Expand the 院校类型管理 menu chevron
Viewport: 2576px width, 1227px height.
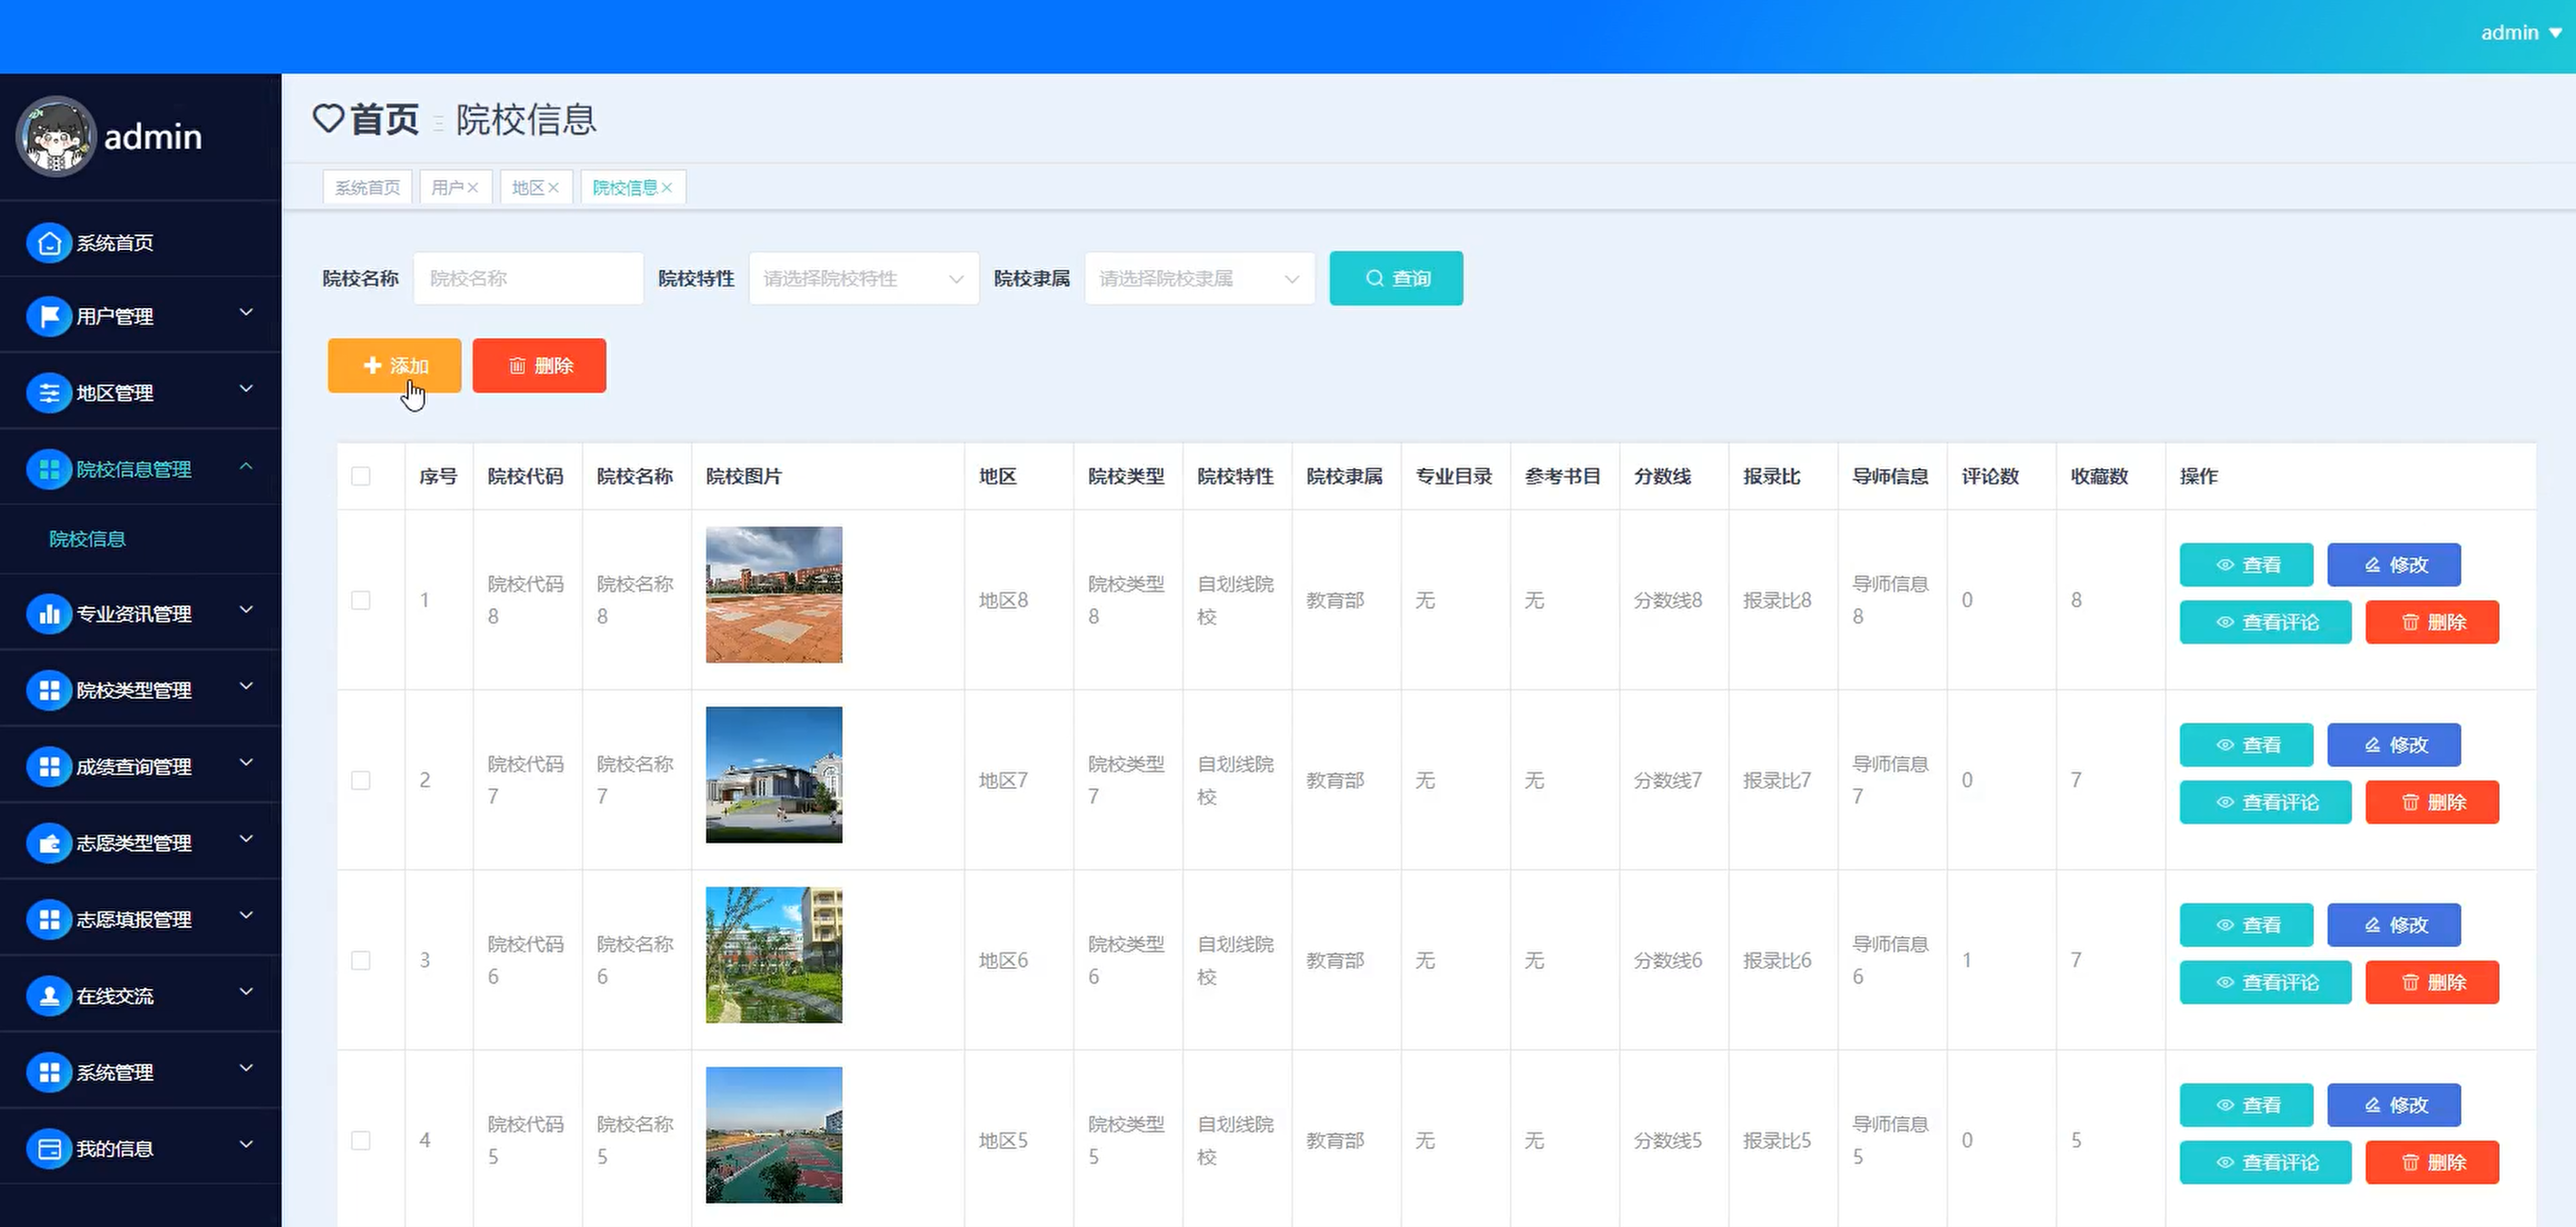[x=246, y=686]
